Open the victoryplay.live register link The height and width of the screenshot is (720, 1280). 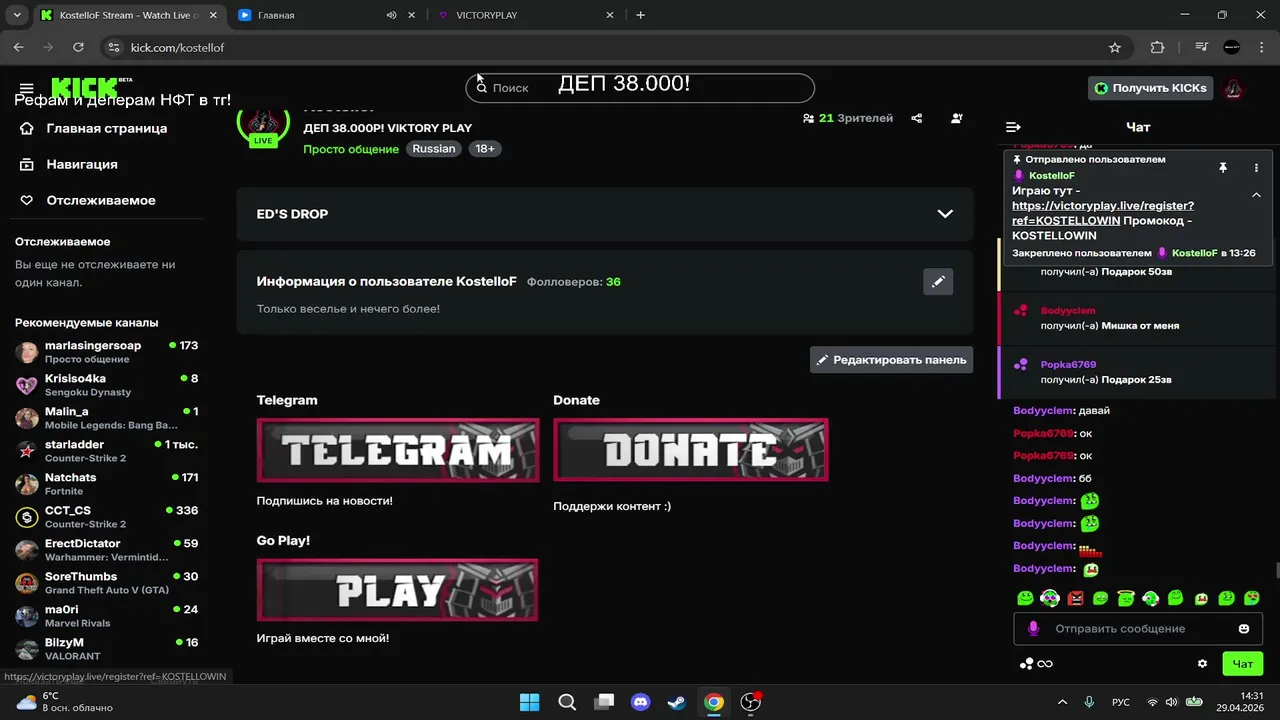pos(1103,213)
